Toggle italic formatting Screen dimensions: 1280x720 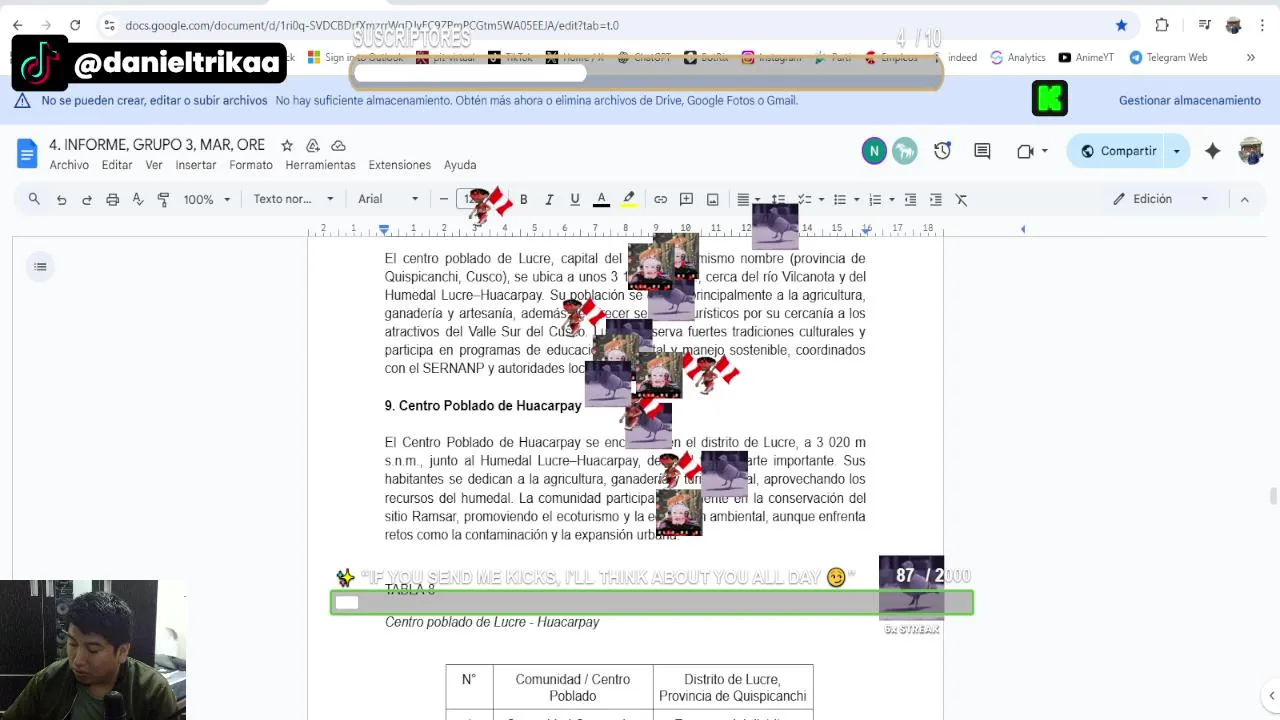pyautogui.click(x=549, y=199)
